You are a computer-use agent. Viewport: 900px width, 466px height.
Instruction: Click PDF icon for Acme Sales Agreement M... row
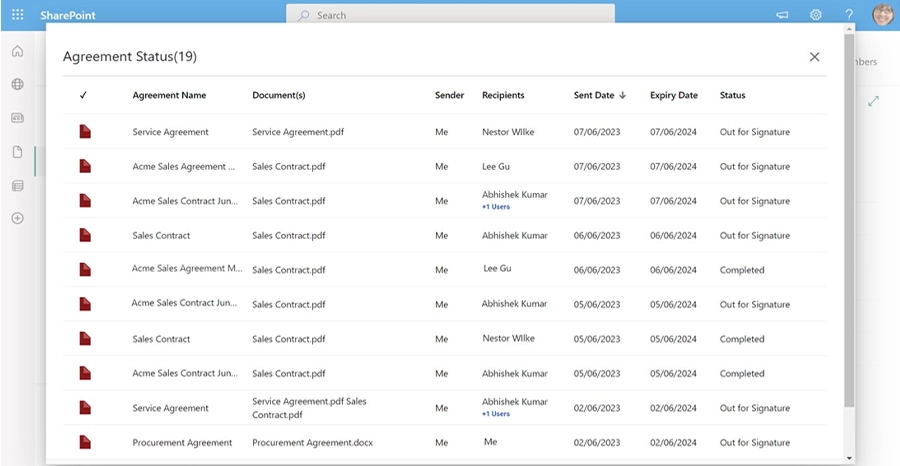pos(85,269)
